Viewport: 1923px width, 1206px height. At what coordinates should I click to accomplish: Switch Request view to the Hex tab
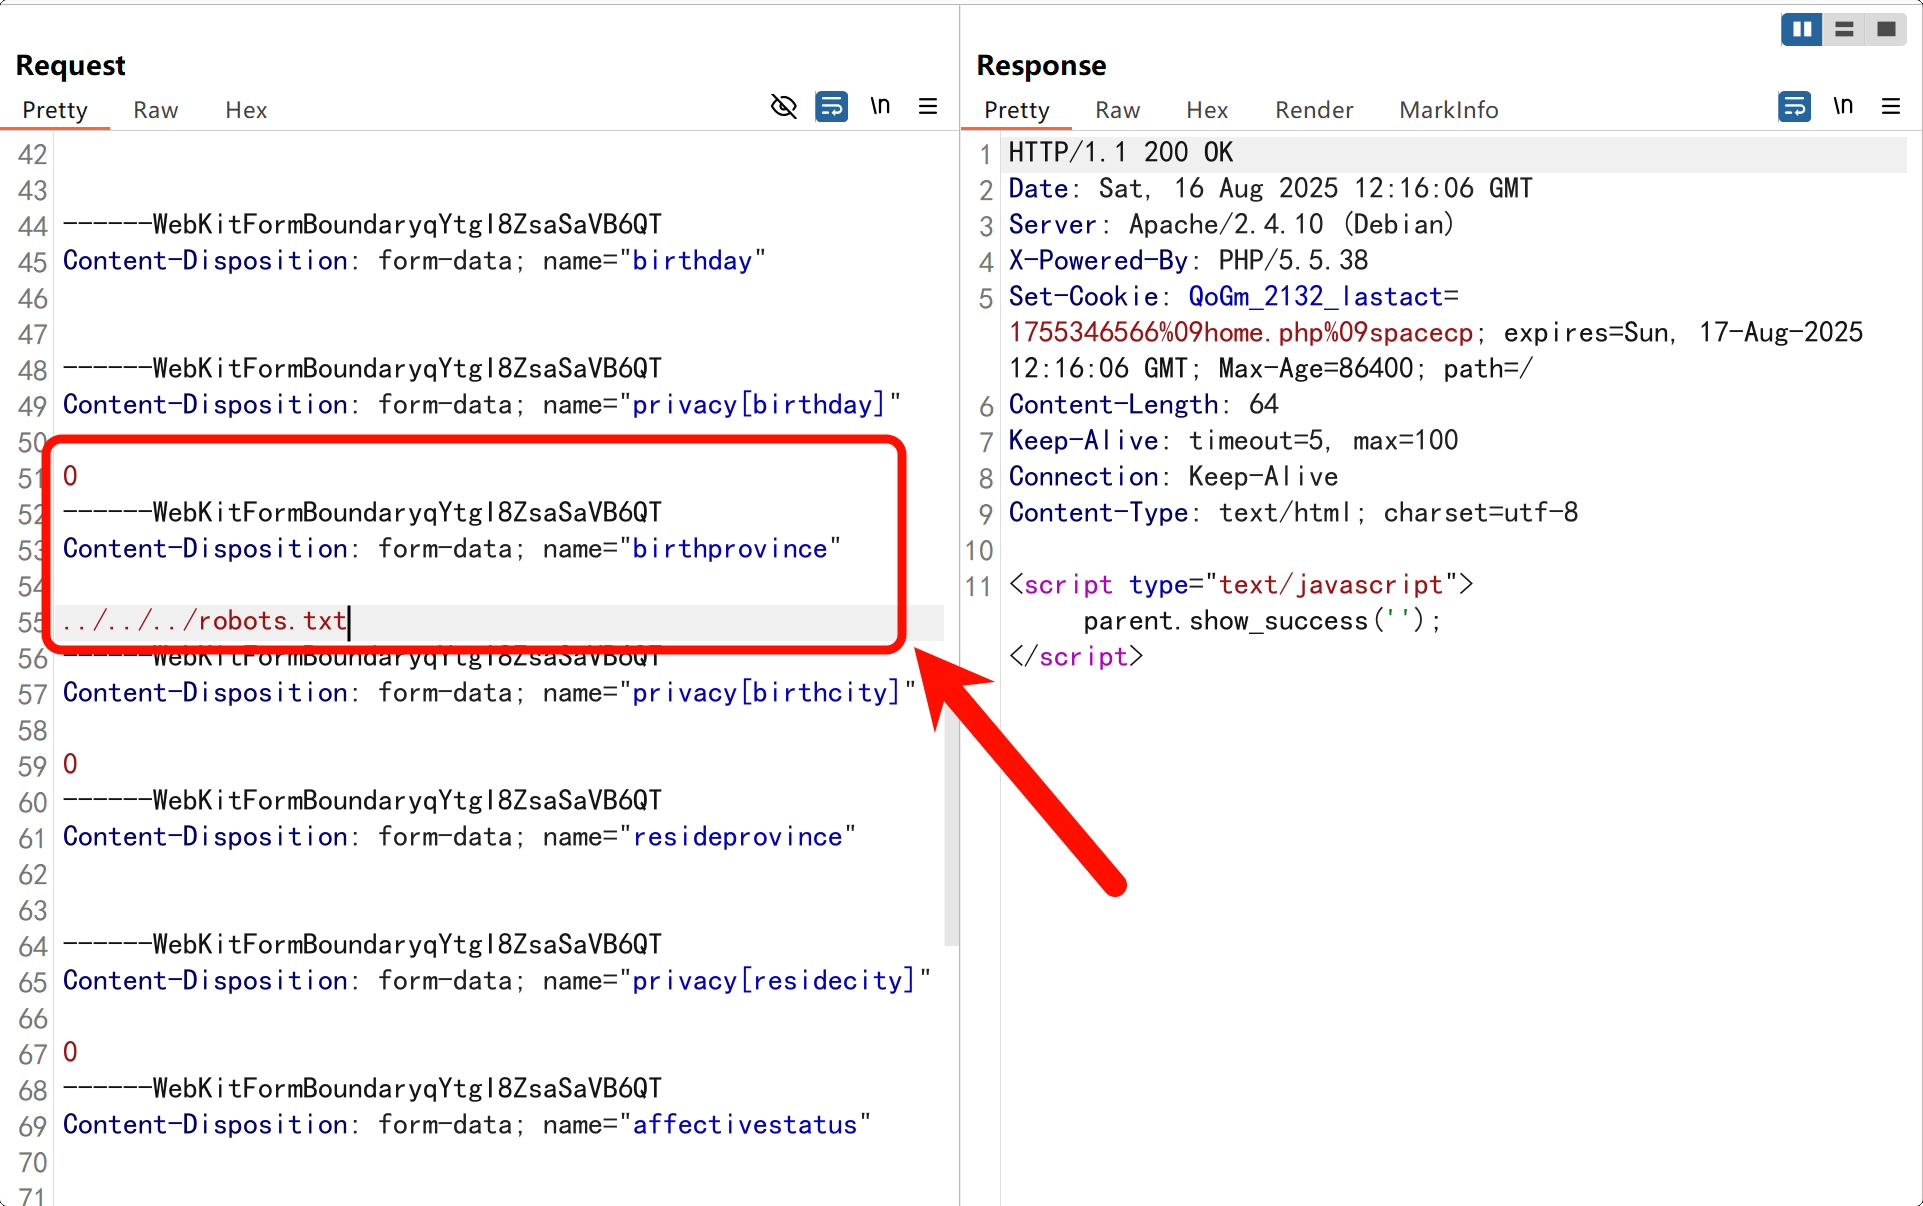click(x=246, y=110)
